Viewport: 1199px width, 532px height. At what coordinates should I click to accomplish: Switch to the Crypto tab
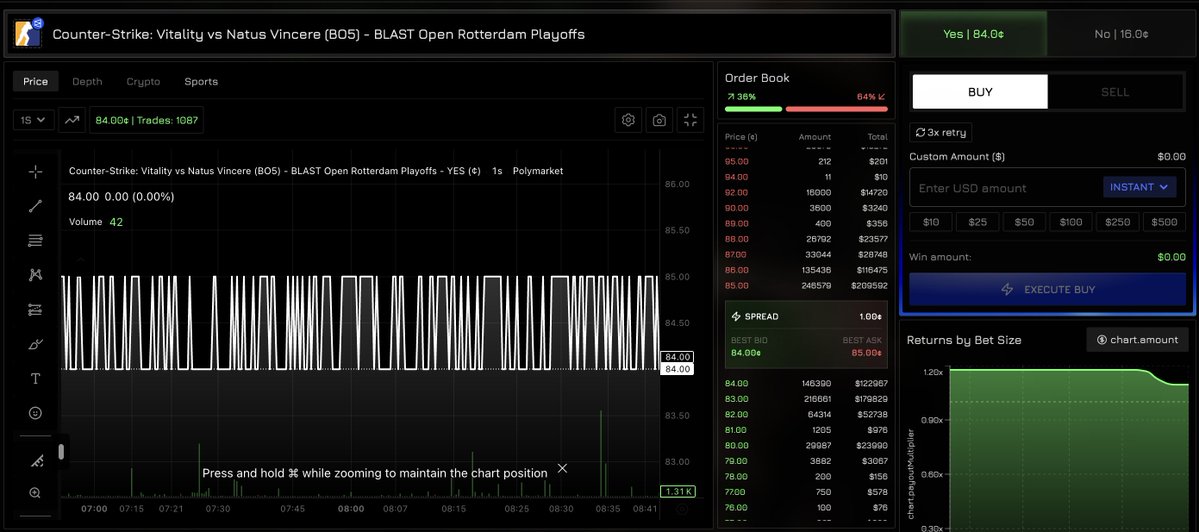pyautogui.click(x=143, y=81)
